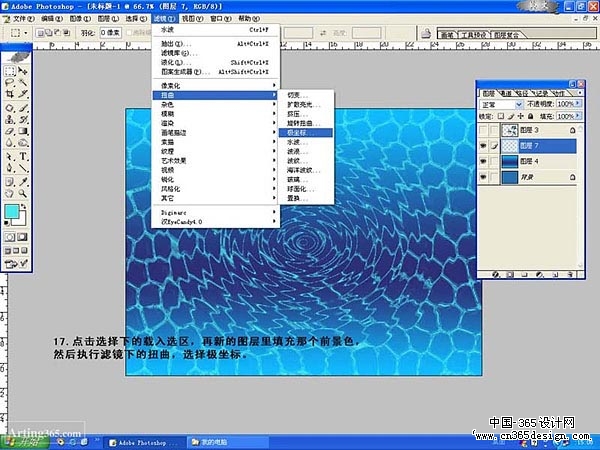Select the Dodge tool
Image resolution: width=600 pixels, height=450 pixels.
(23, 143)
